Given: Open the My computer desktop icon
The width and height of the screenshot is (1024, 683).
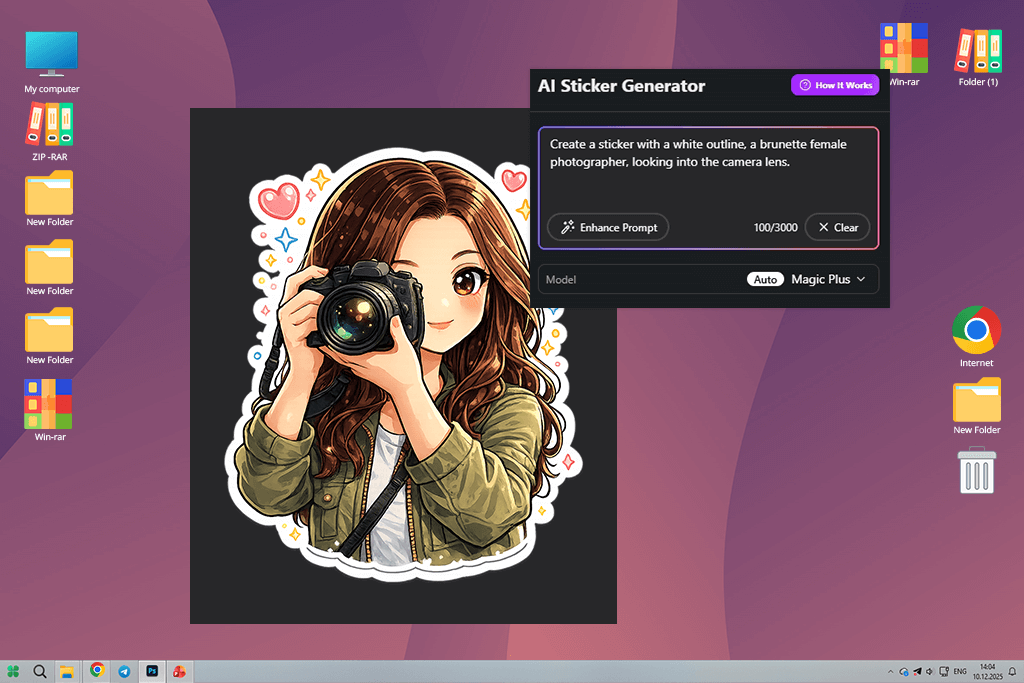Looking at the screenshot, I should coord(51,61).
